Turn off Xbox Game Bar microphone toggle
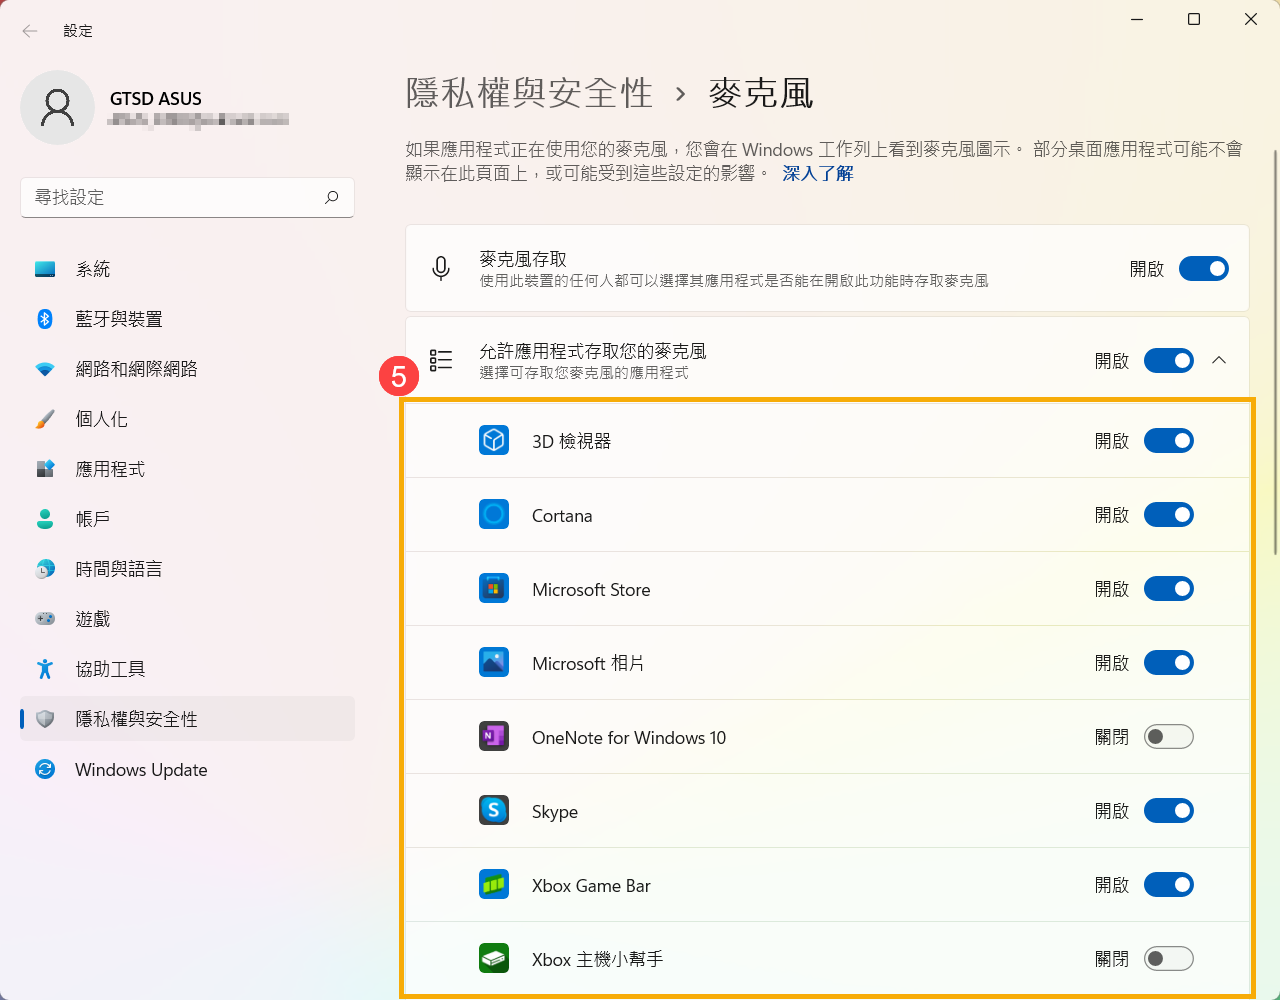This screenshot has width=1280, height=1000. coord(1169,885)
